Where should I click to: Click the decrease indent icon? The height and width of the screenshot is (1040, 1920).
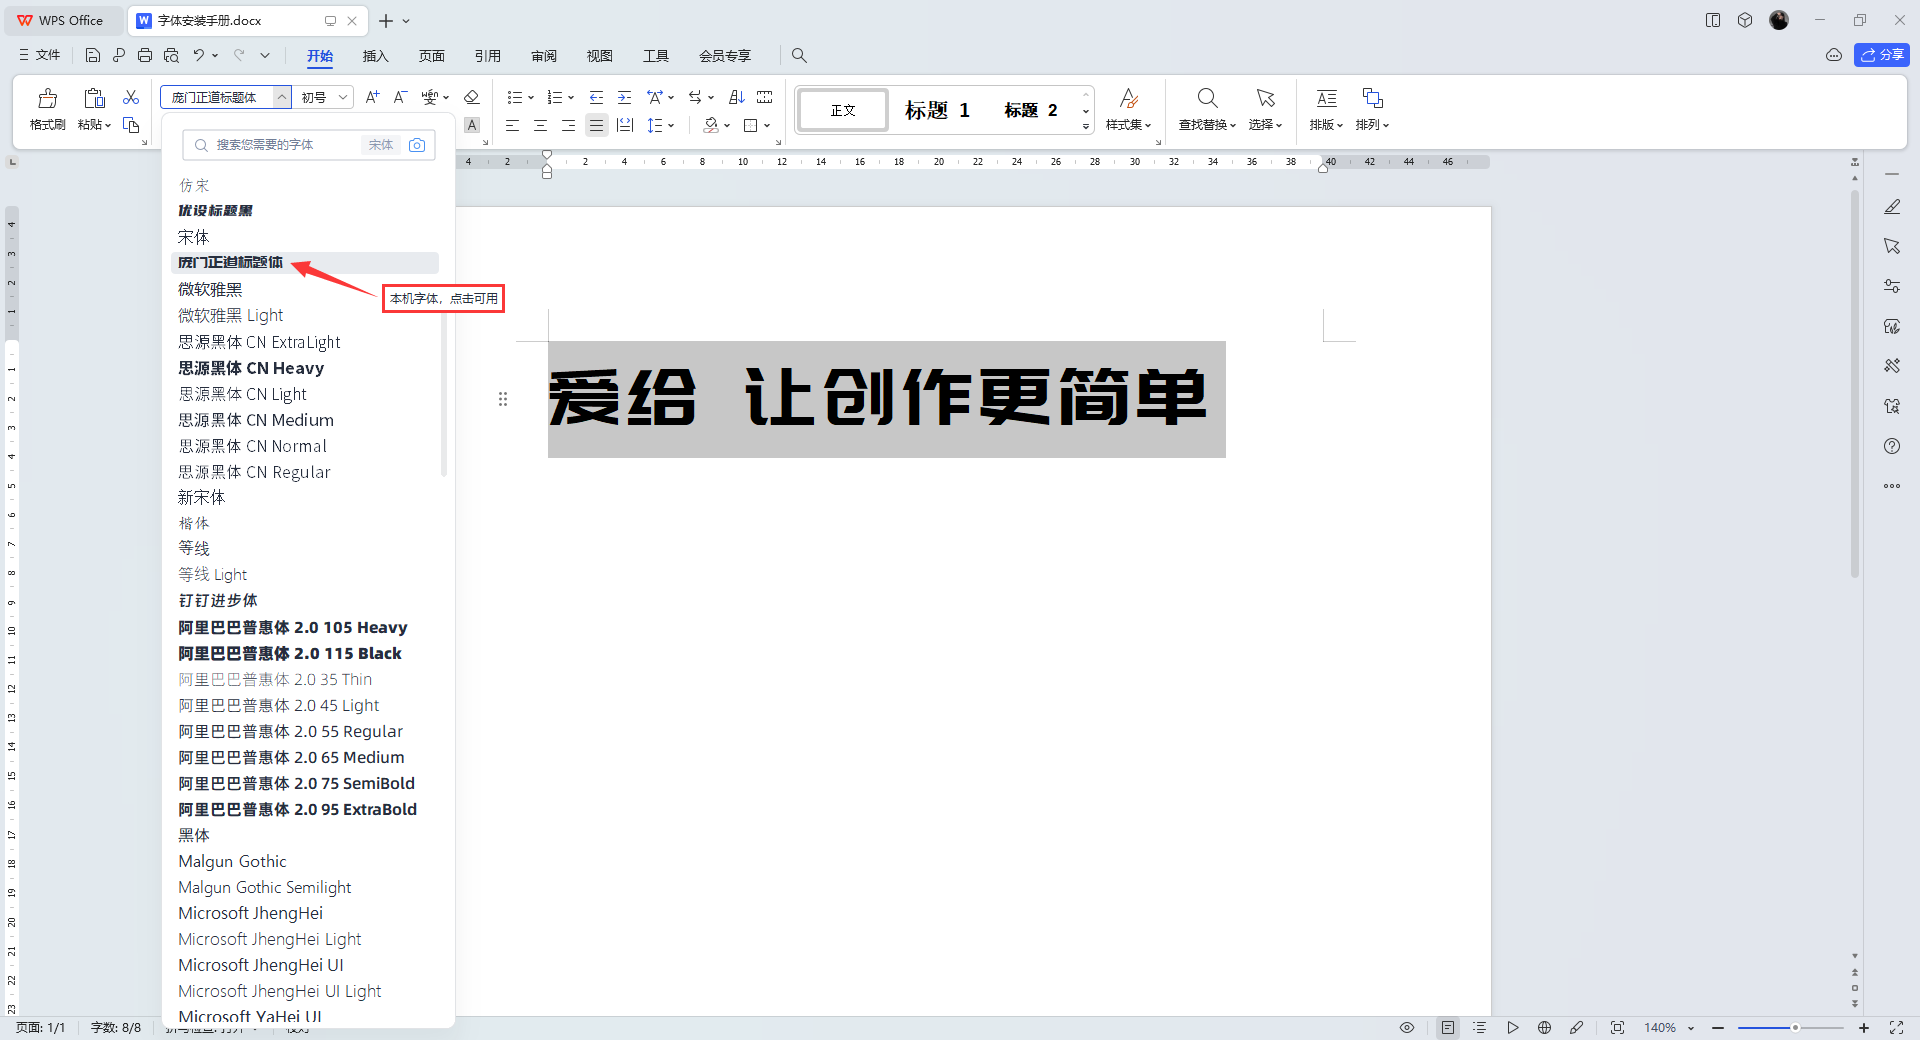(x=596, y=97)
